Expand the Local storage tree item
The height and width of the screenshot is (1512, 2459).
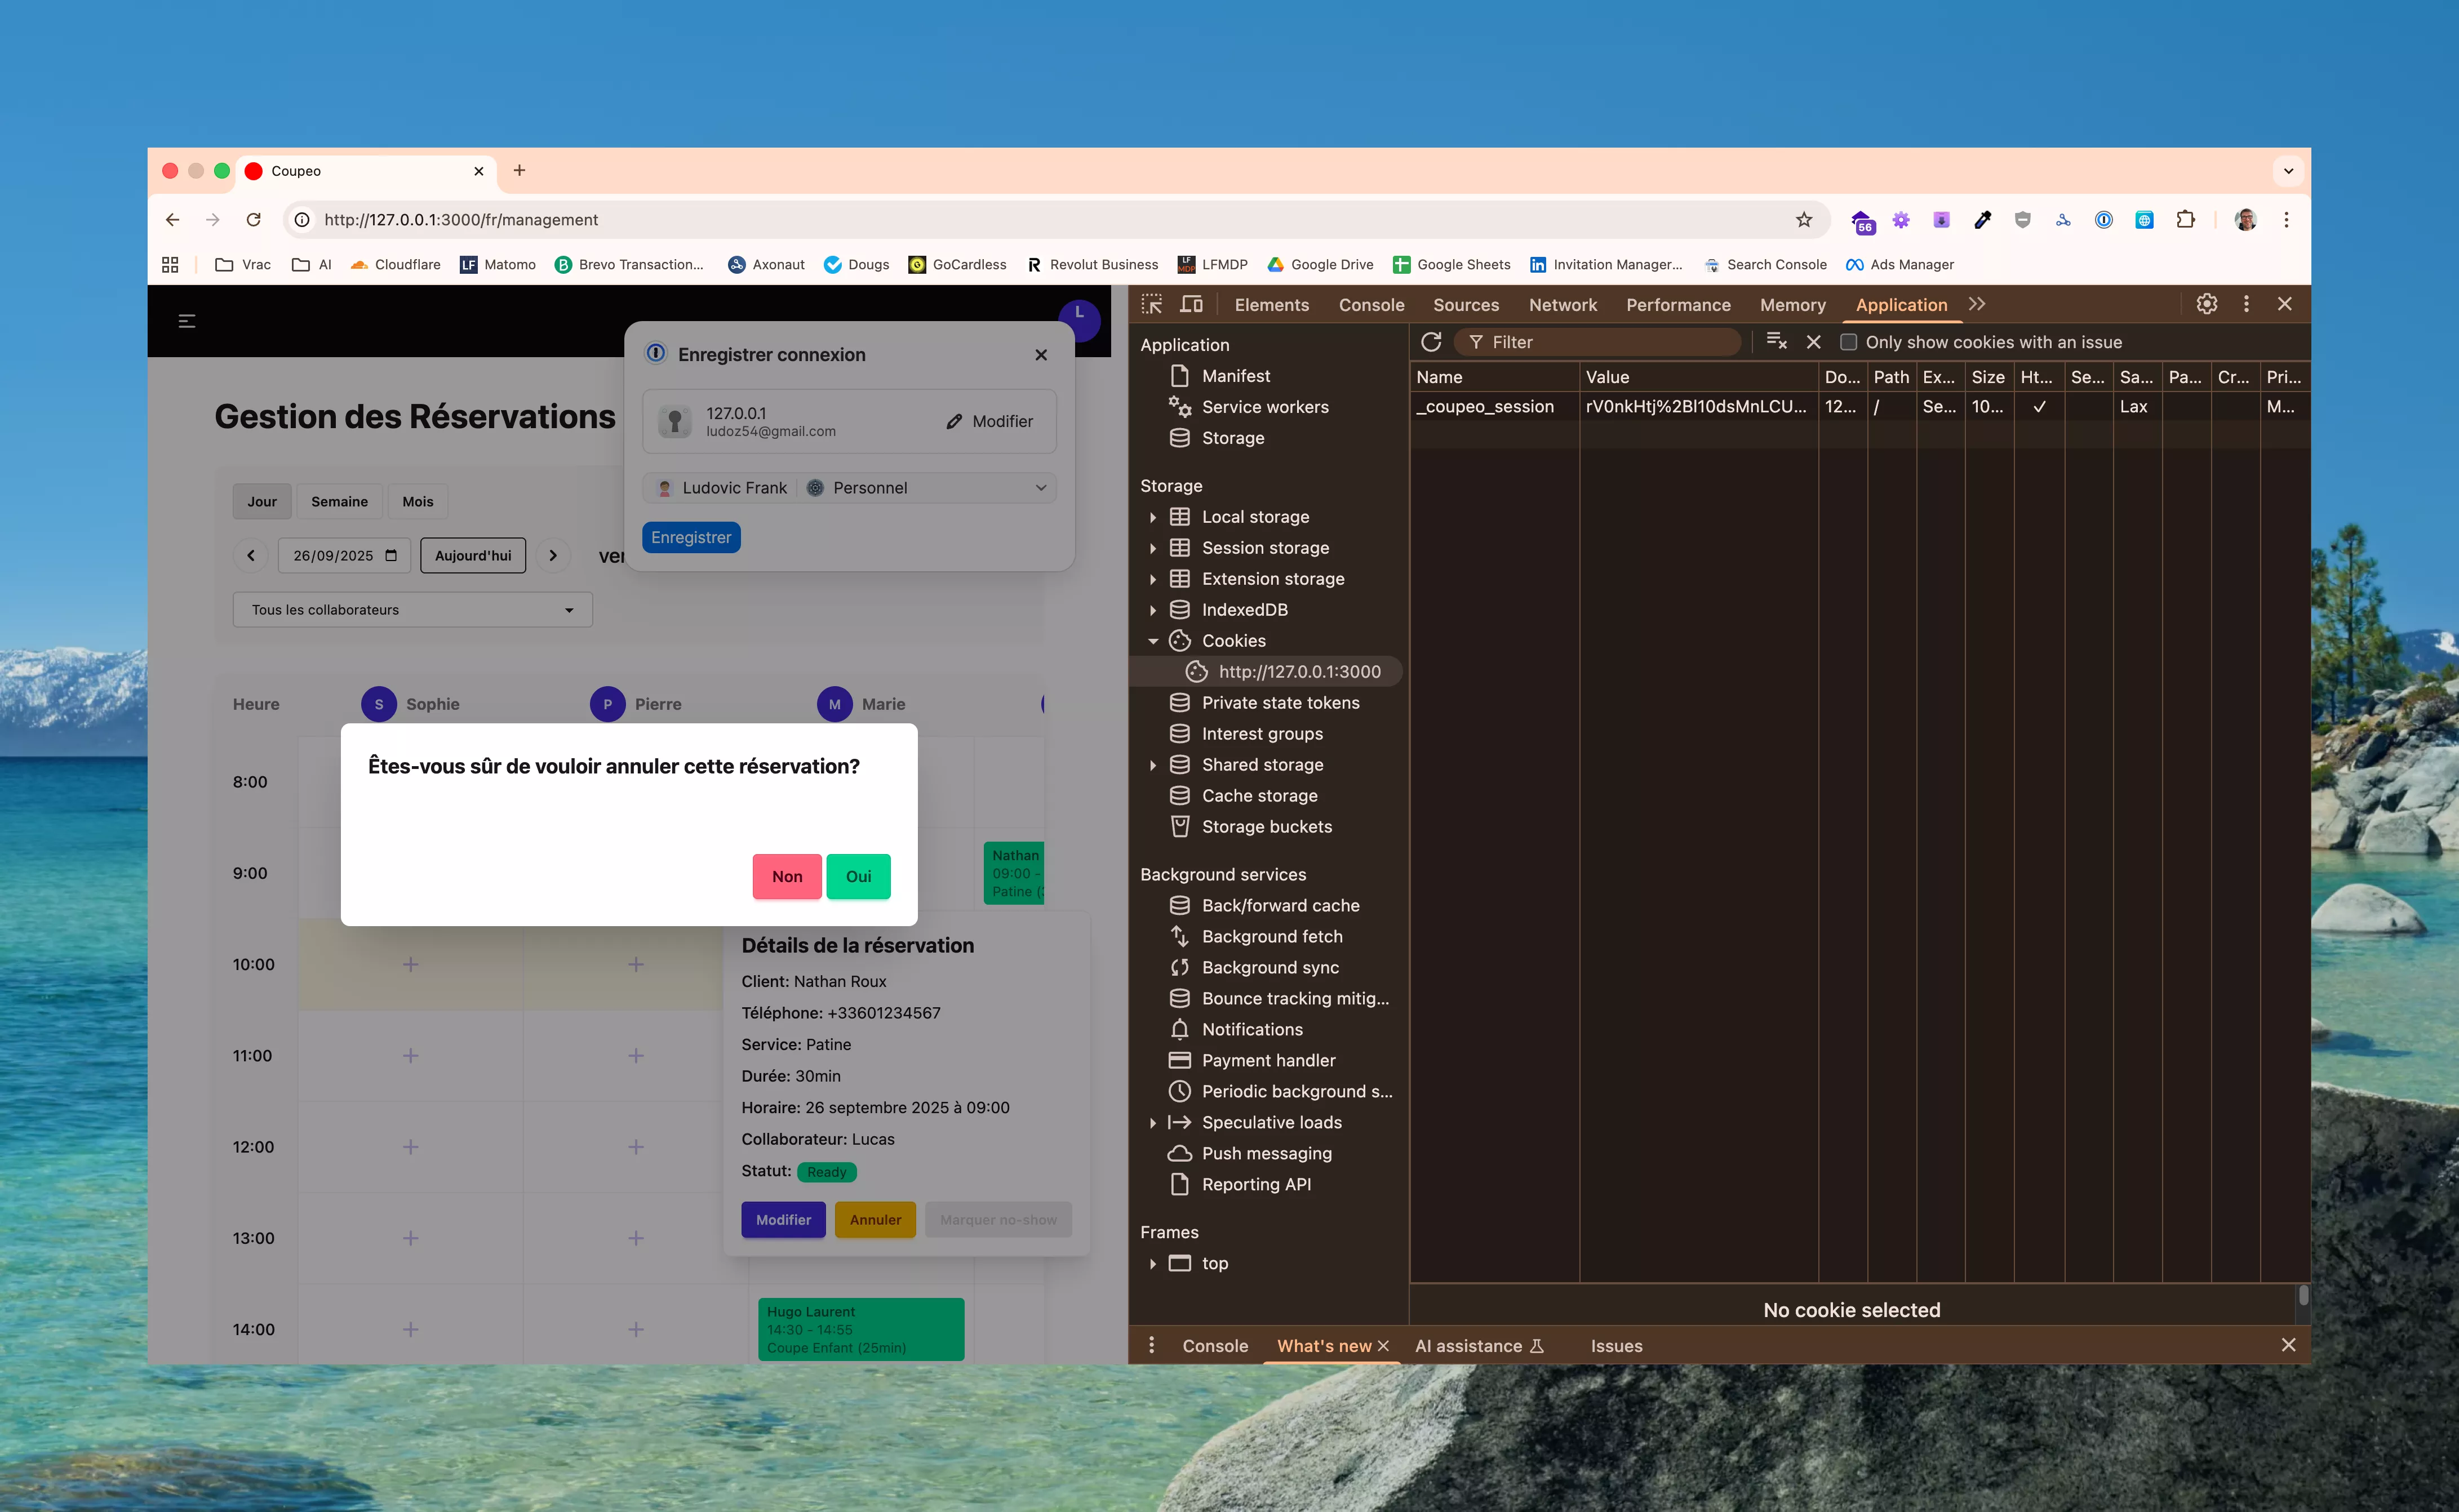(x=1152, y=517)
